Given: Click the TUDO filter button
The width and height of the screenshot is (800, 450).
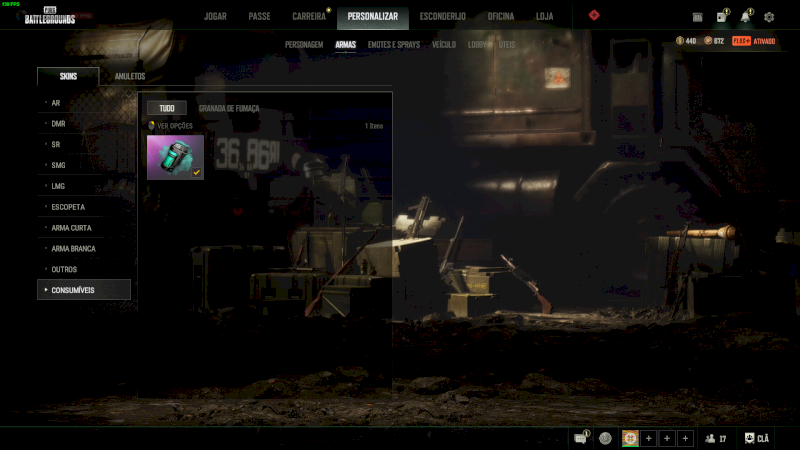Looking at the screenshot, I should tap(167, 108).
